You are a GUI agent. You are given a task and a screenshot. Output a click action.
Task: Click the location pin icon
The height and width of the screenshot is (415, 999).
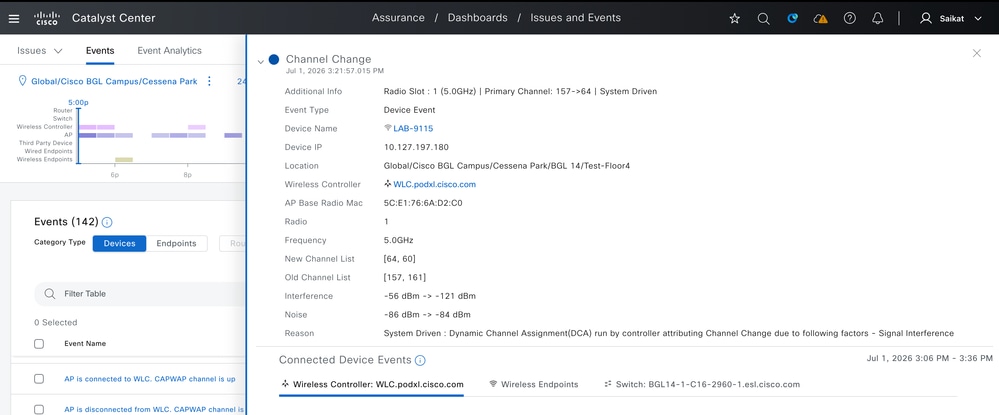[x=23, y=81]
